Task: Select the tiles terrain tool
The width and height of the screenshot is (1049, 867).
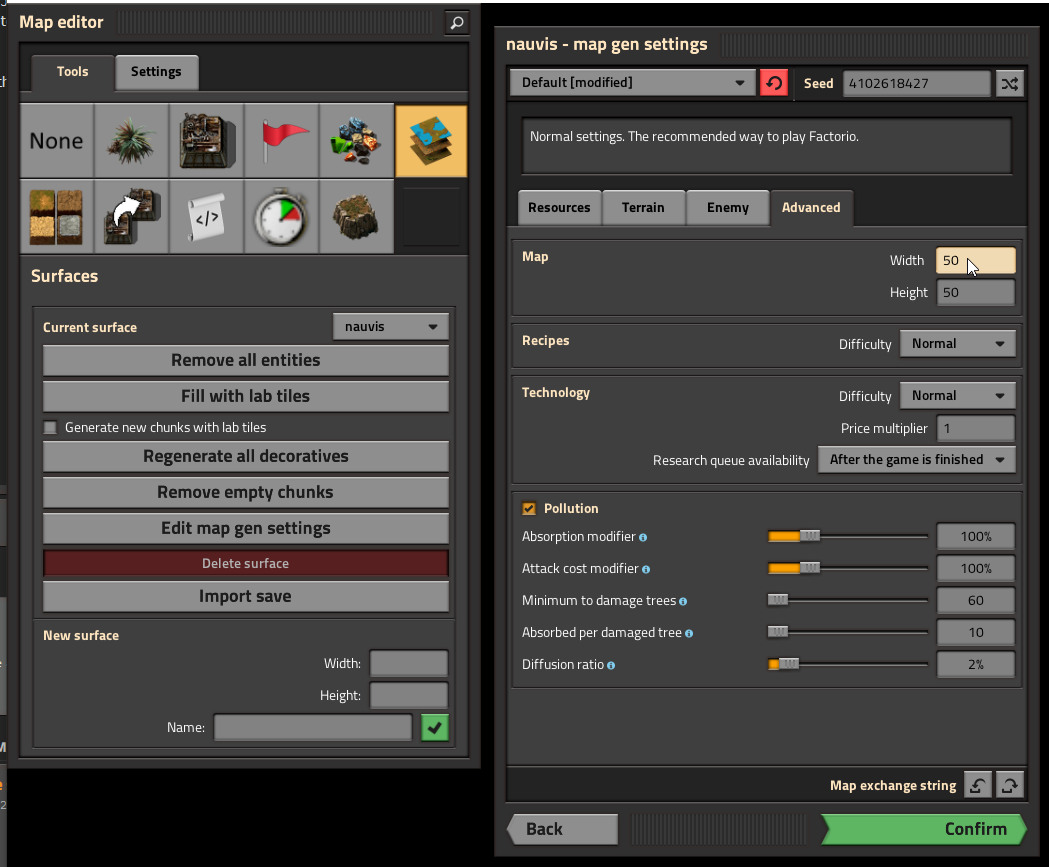Action: point(57,217)
